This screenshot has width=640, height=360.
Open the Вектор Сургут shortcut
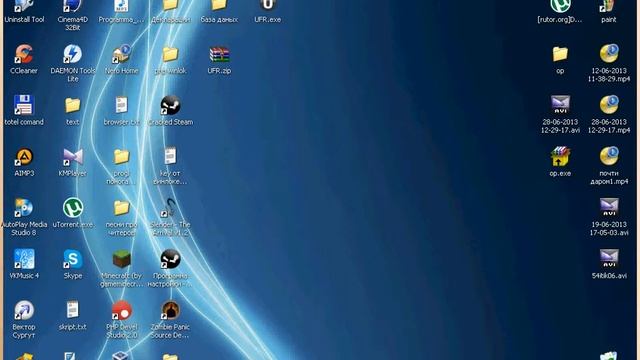pos(24,310)
